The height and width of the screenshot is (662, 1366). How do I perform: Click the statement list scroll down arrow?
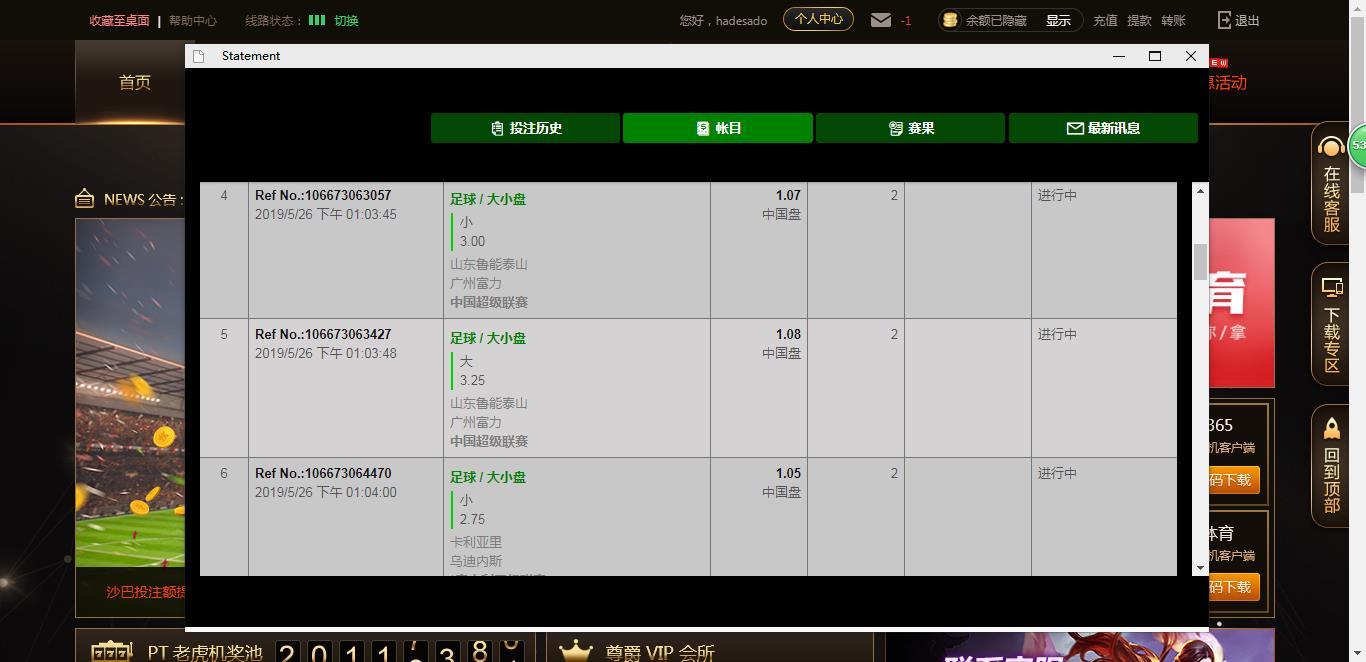click(1200, 568)
